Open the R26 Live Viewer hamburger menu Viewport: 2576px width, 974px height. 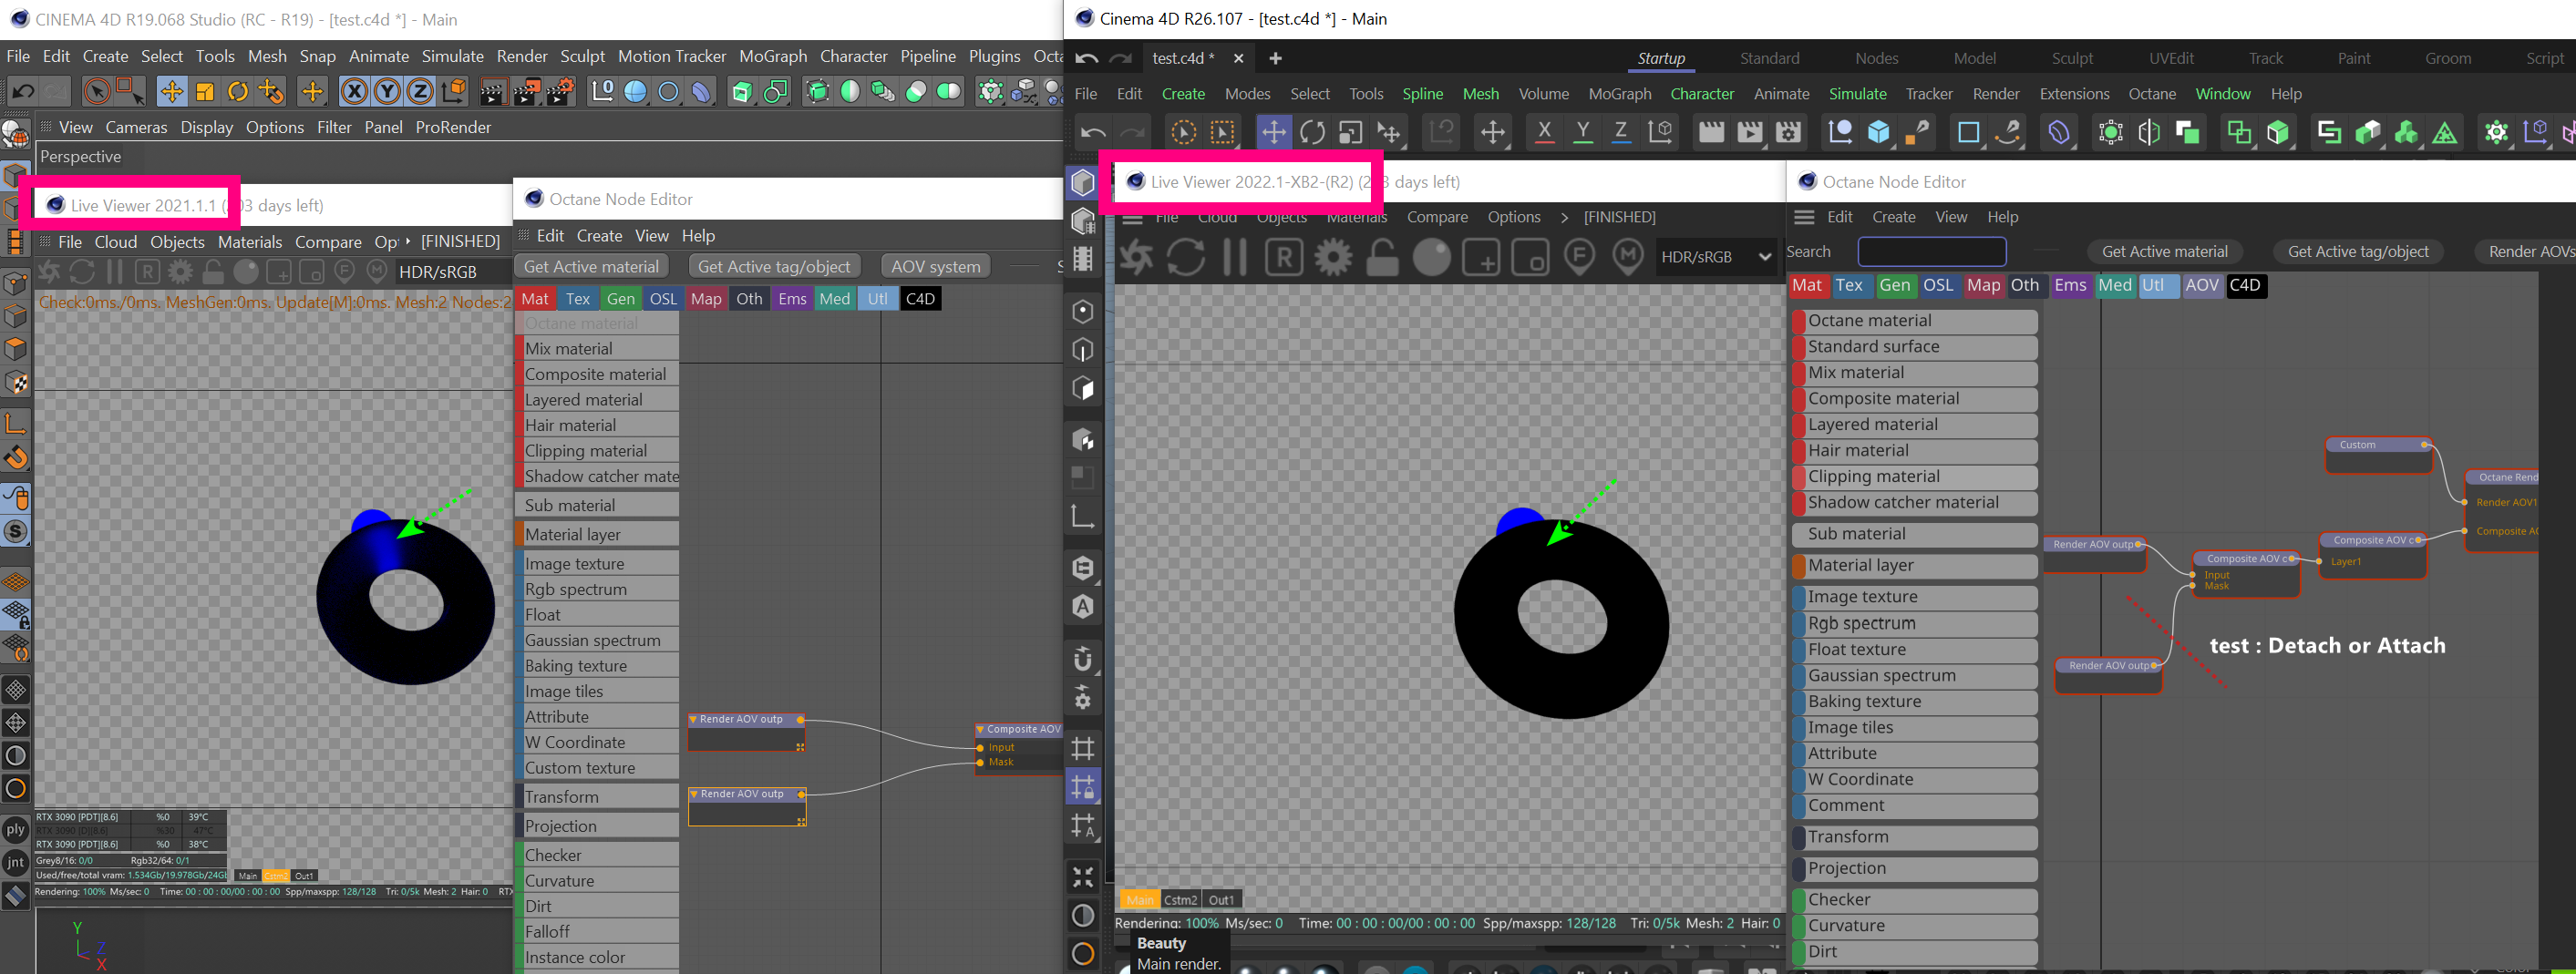click(1133, 217)
